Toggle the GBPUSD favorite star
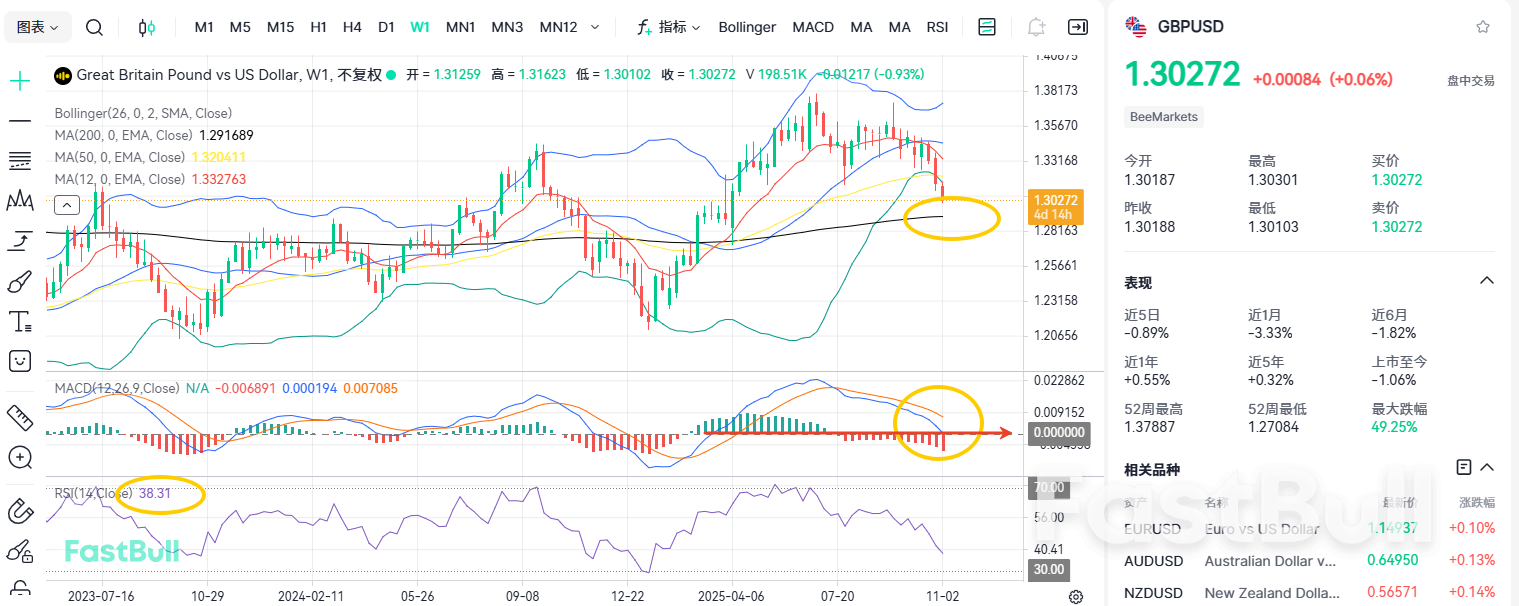Screen dimensions: 1519x606 point(1483,26)
